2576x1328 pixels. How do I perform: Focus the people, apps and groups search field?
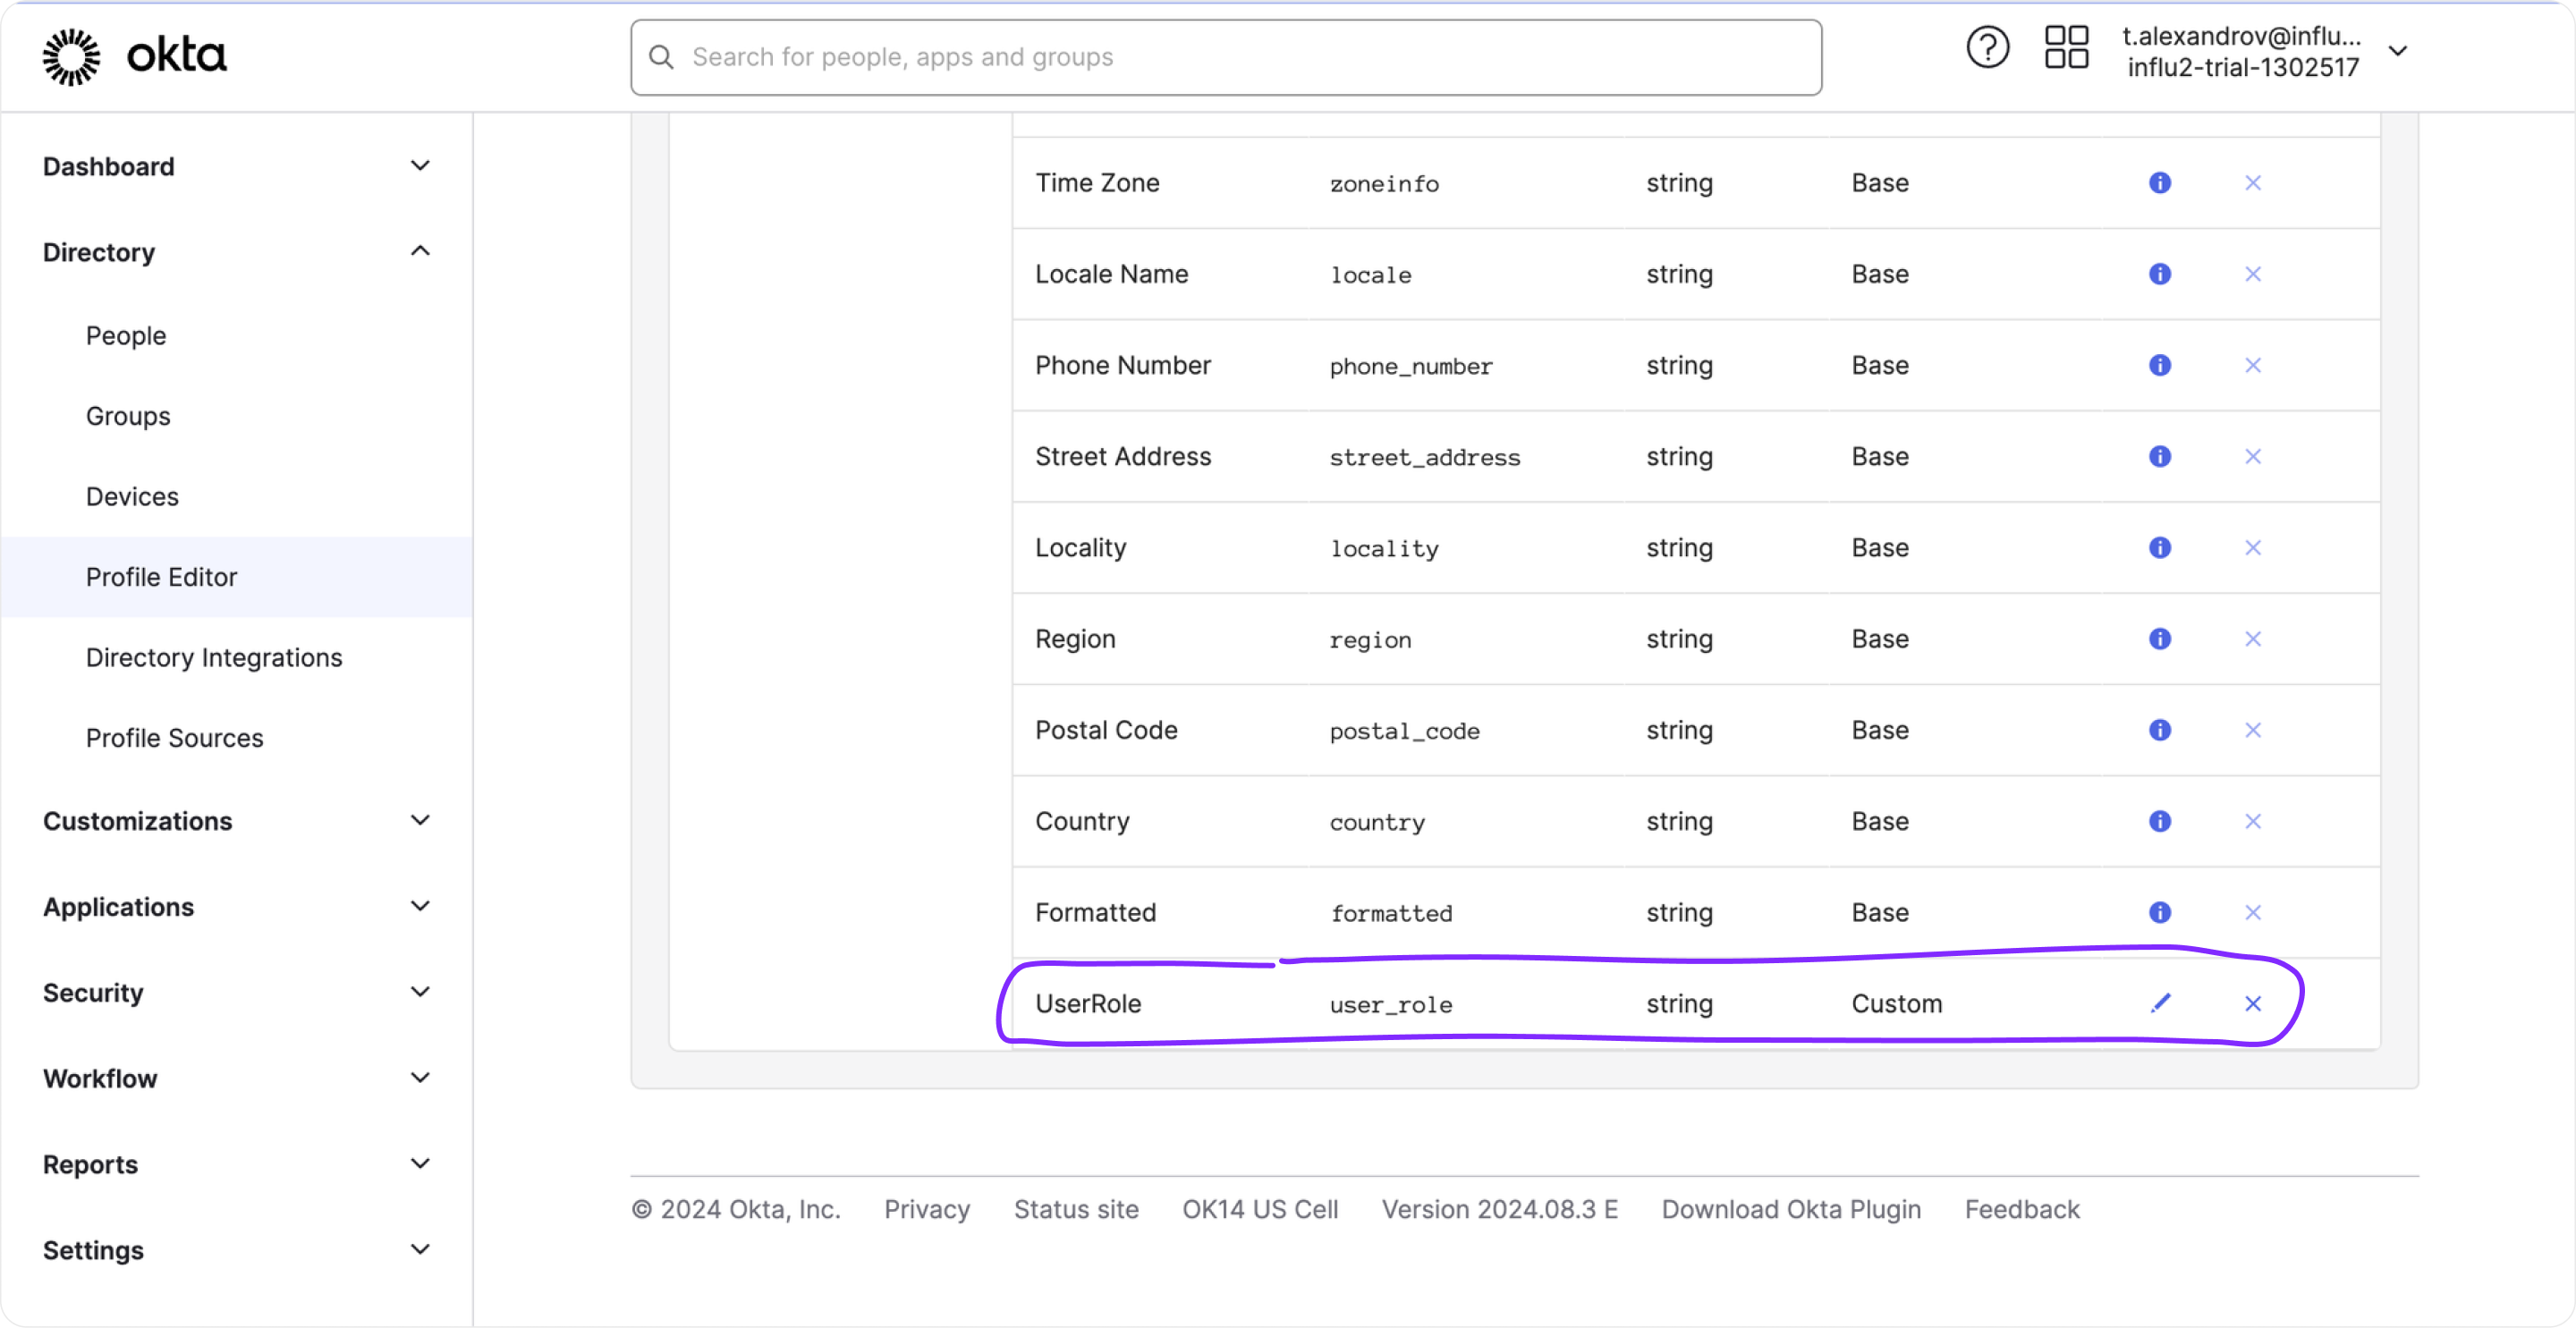[x=1226, y=57]
